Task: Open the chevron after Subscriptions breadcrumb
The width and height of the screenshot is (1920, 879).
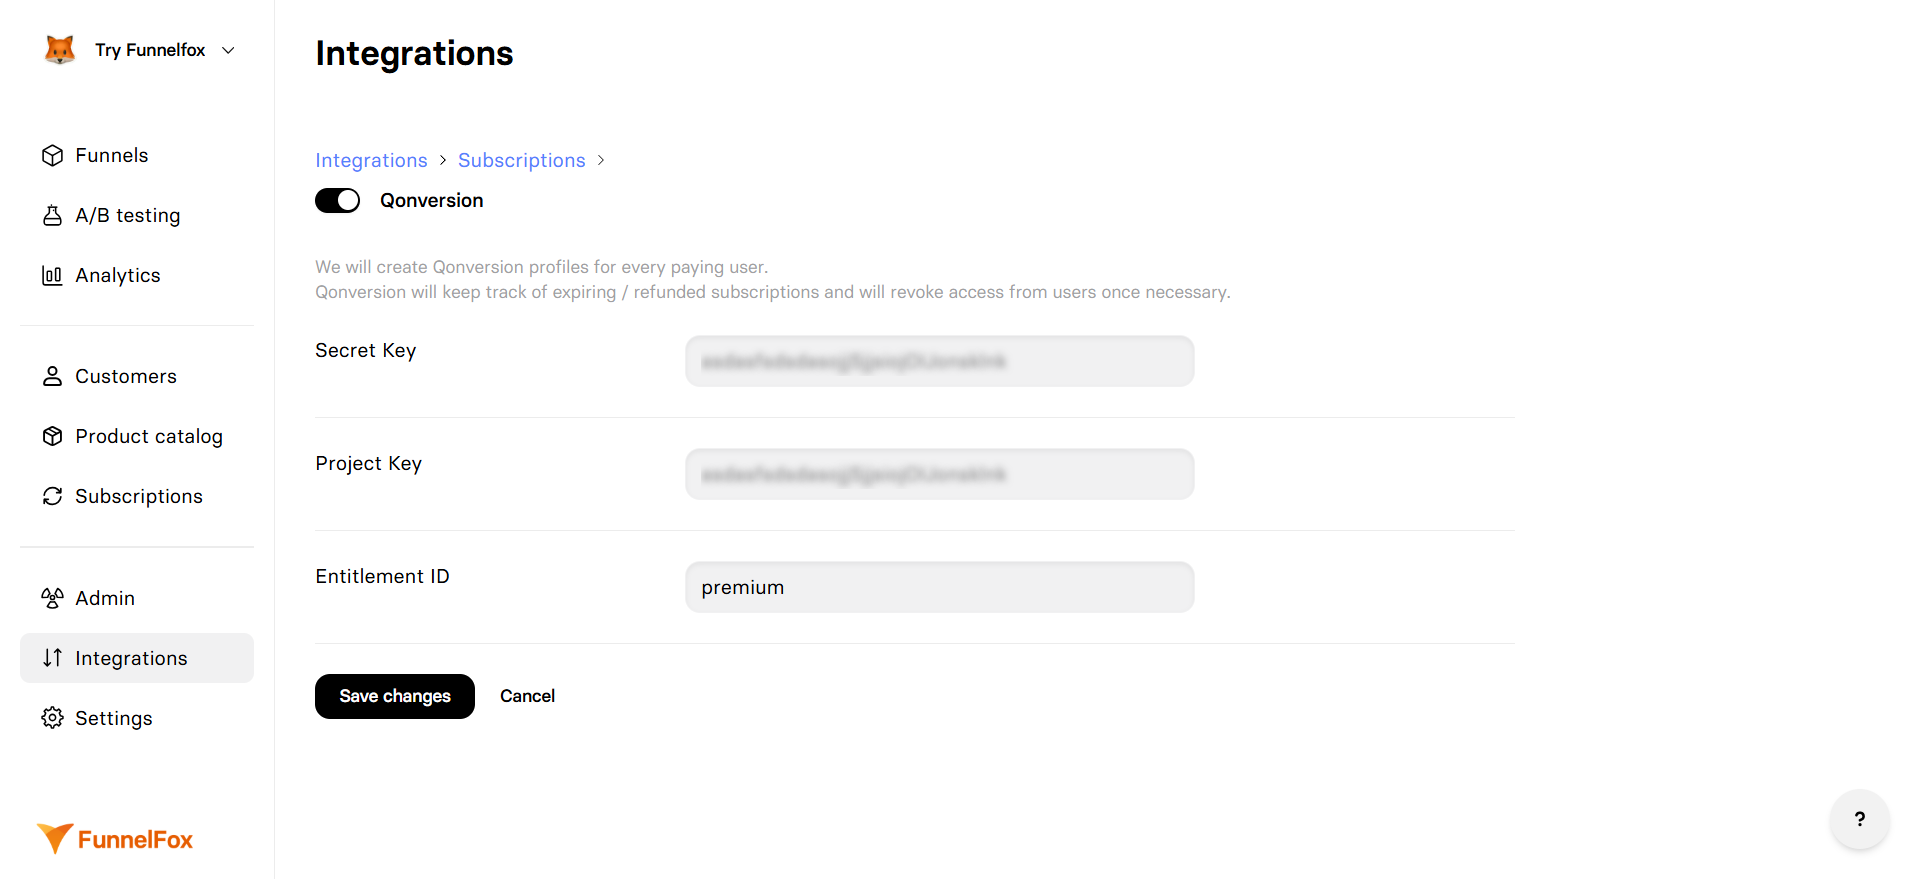Action: pyautogui.click(x=601, y=160)
